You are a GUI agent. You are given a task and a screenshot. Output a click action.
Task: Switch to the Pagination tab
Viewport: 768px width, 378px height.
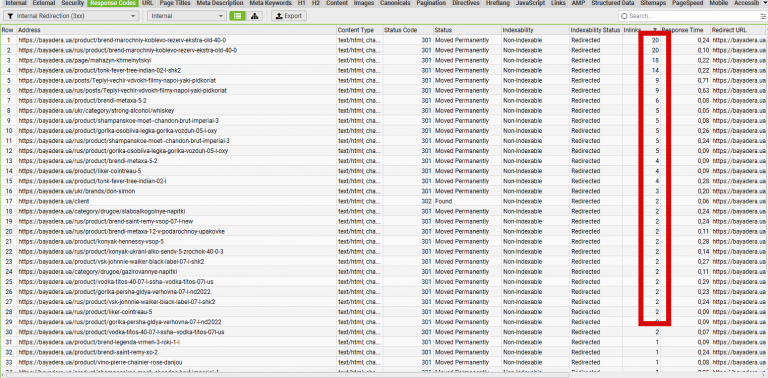click(x=432, y=3)
